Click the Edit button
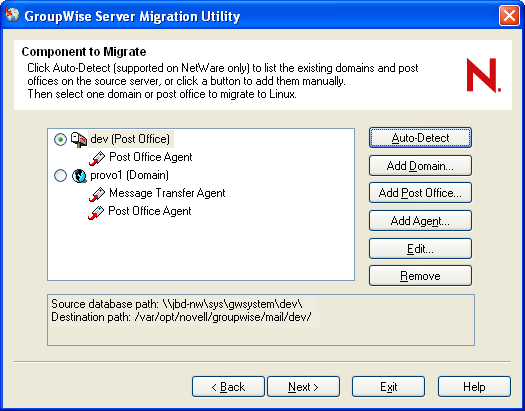The height and width of the screenshot is (411, 525). coord(420,248)
